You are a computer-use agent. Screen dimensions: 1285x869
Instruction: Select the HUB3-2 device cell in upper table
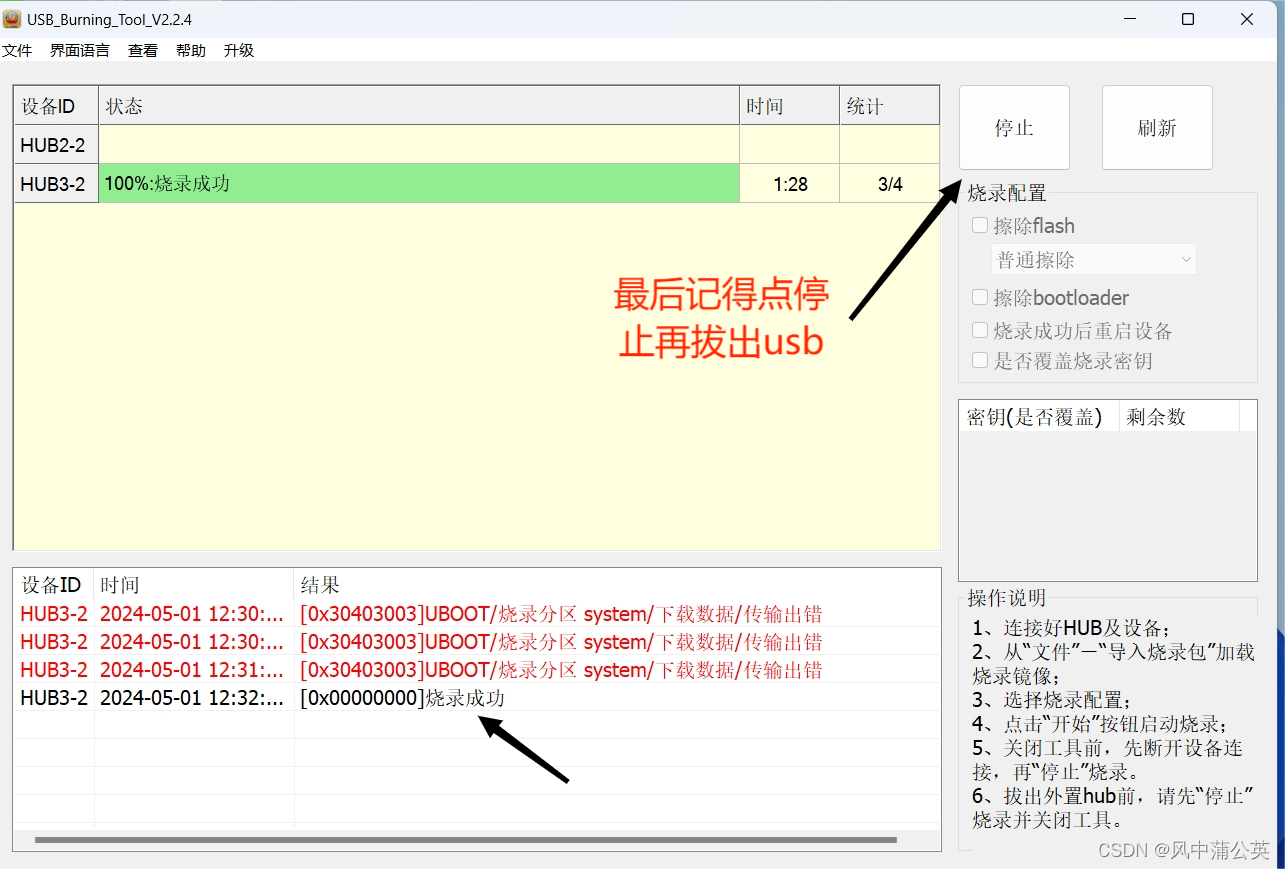point(56,184)
